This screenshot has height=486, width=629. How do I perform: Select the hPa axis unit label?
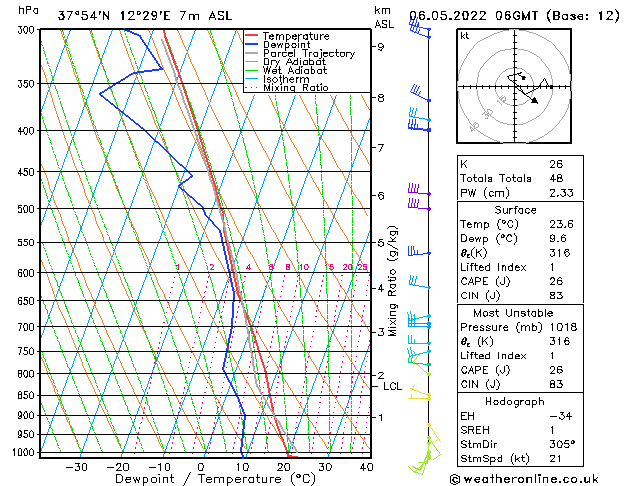28,10
